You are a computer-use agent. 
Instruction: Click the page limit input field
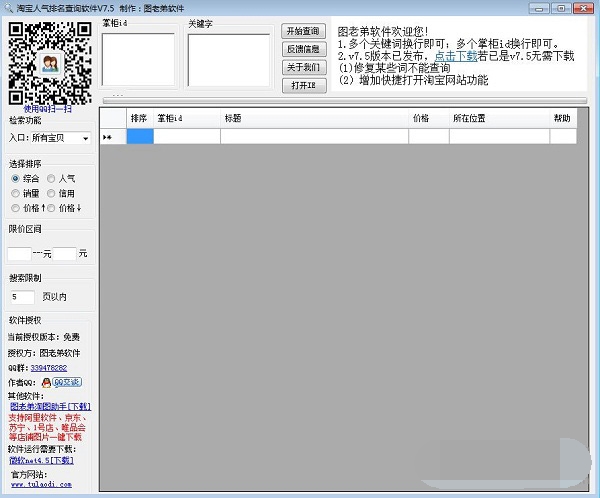pos(21,297)
